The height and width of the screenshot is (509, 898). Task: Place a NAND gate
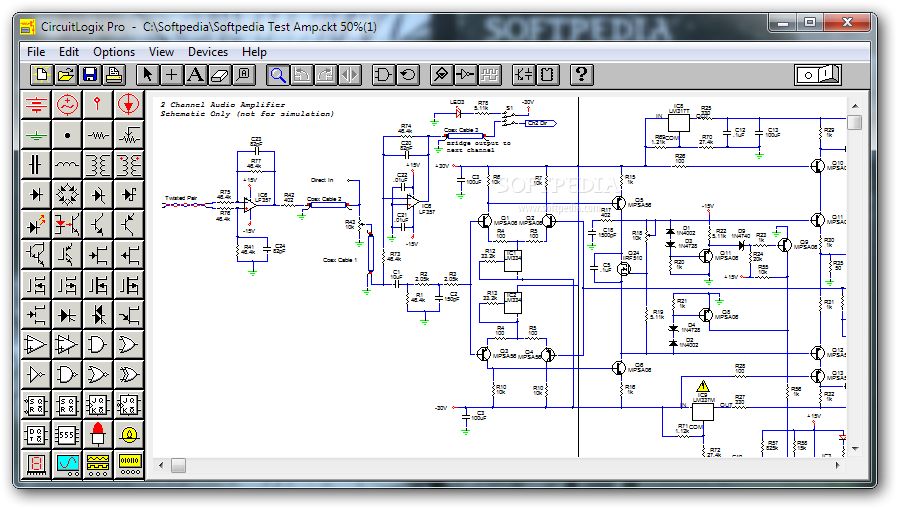[x=67, y=375]
